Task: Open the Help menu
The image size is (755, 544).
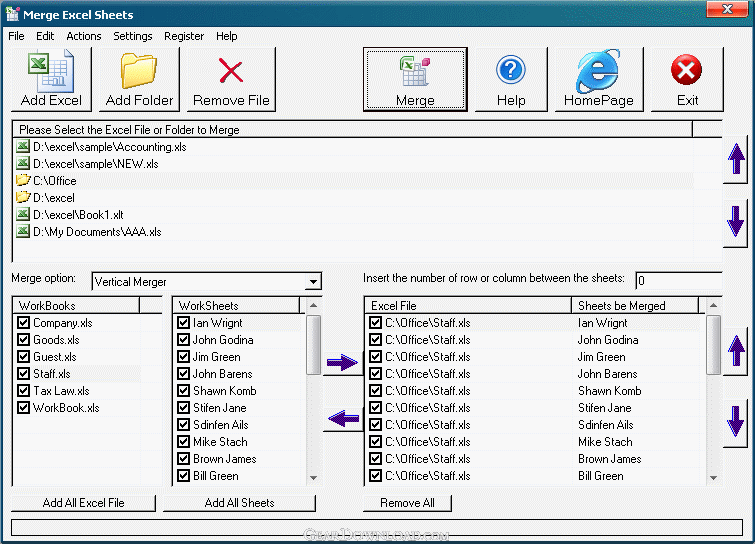Action: (x=226, y=36)
